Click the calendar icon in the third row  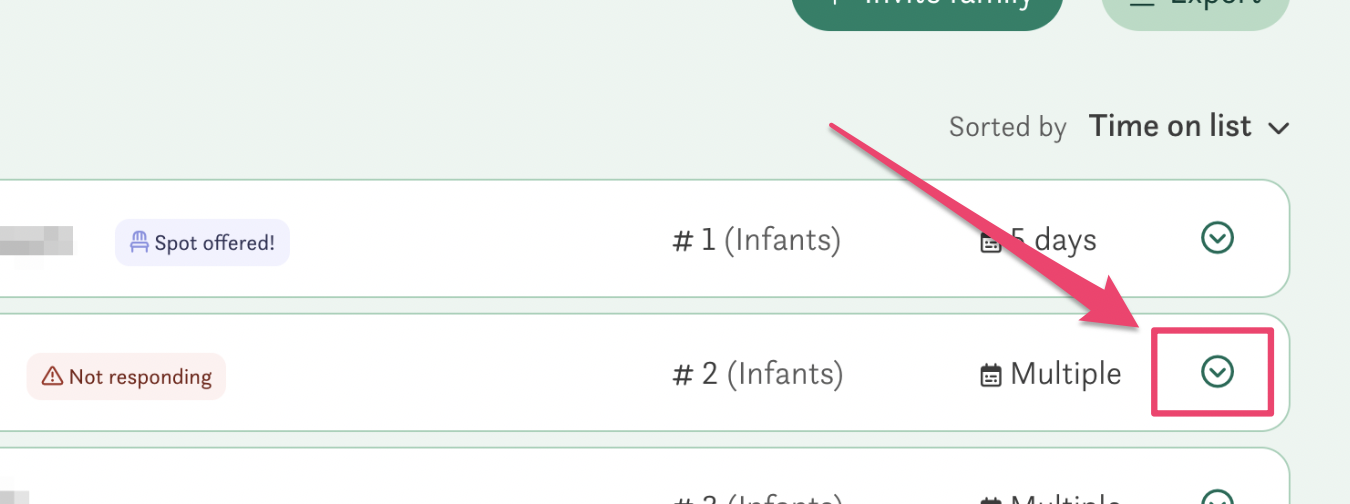click(x=991, y=498)
